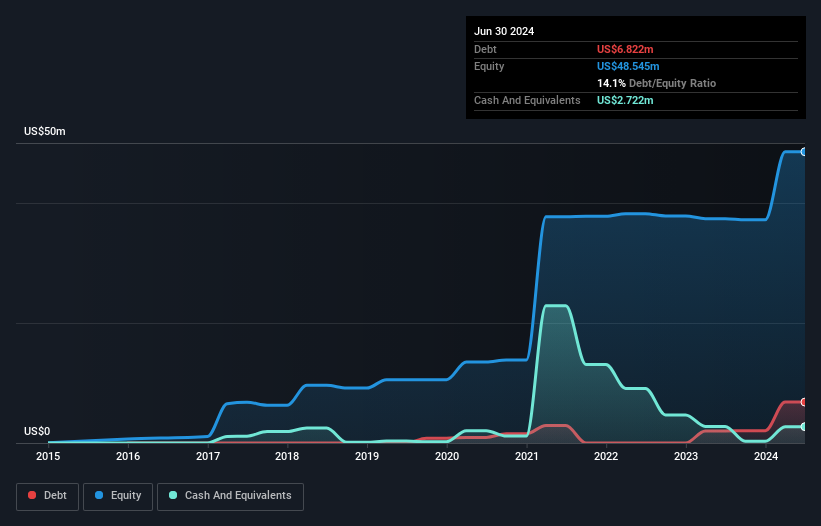The width and height of the screenshot is (821, 526).
Task: Click Cash And Equivalents label in tooltip
Action: 527,100
